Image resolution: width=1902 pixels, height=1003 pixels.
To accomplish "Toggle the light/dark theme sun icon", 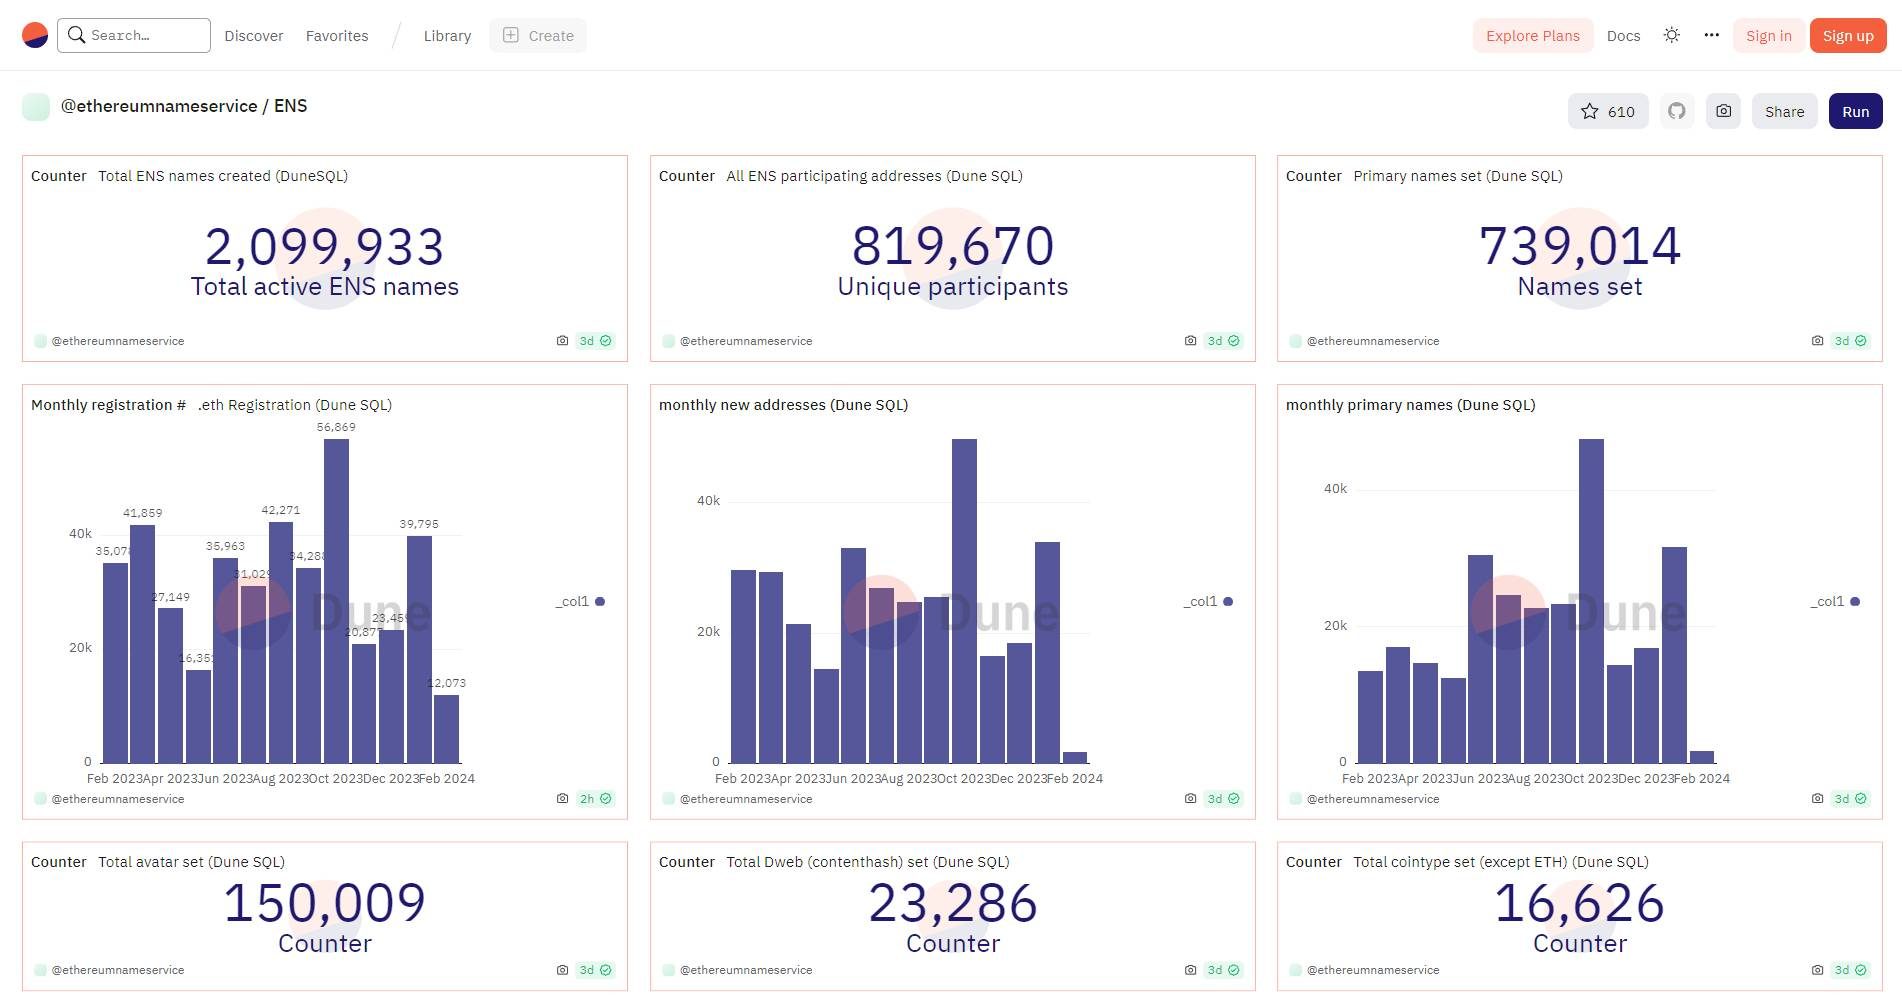I will (1672, 35).
